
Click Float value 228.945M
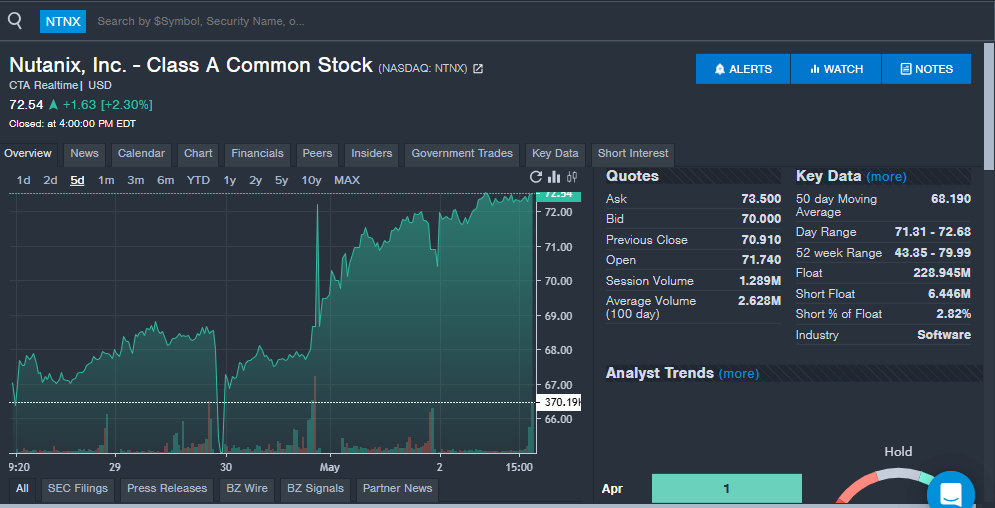(x=944, y=273)
